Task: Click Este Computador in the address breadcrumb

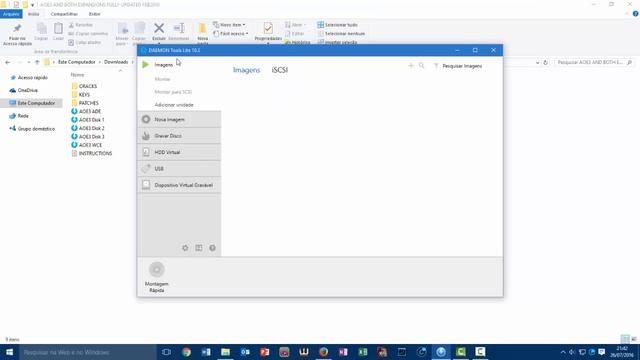Action: point(76,62)
